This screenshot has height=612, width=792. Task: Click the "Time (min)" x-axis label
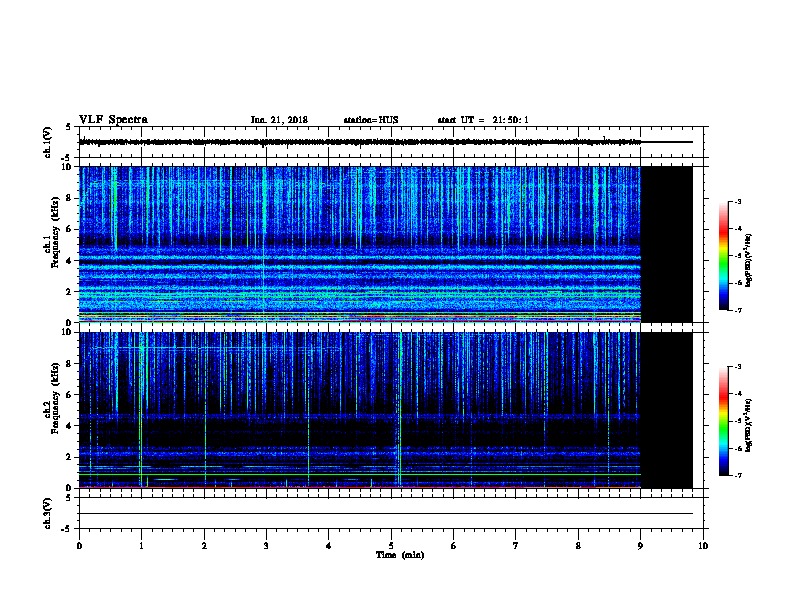[400, 555]
